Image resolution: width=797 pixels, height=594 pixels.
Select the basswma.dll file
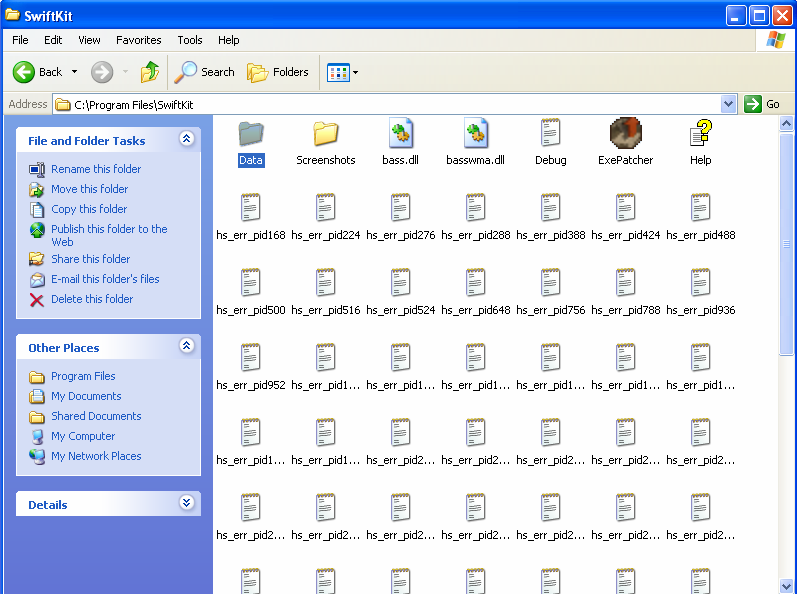[475, 133]
